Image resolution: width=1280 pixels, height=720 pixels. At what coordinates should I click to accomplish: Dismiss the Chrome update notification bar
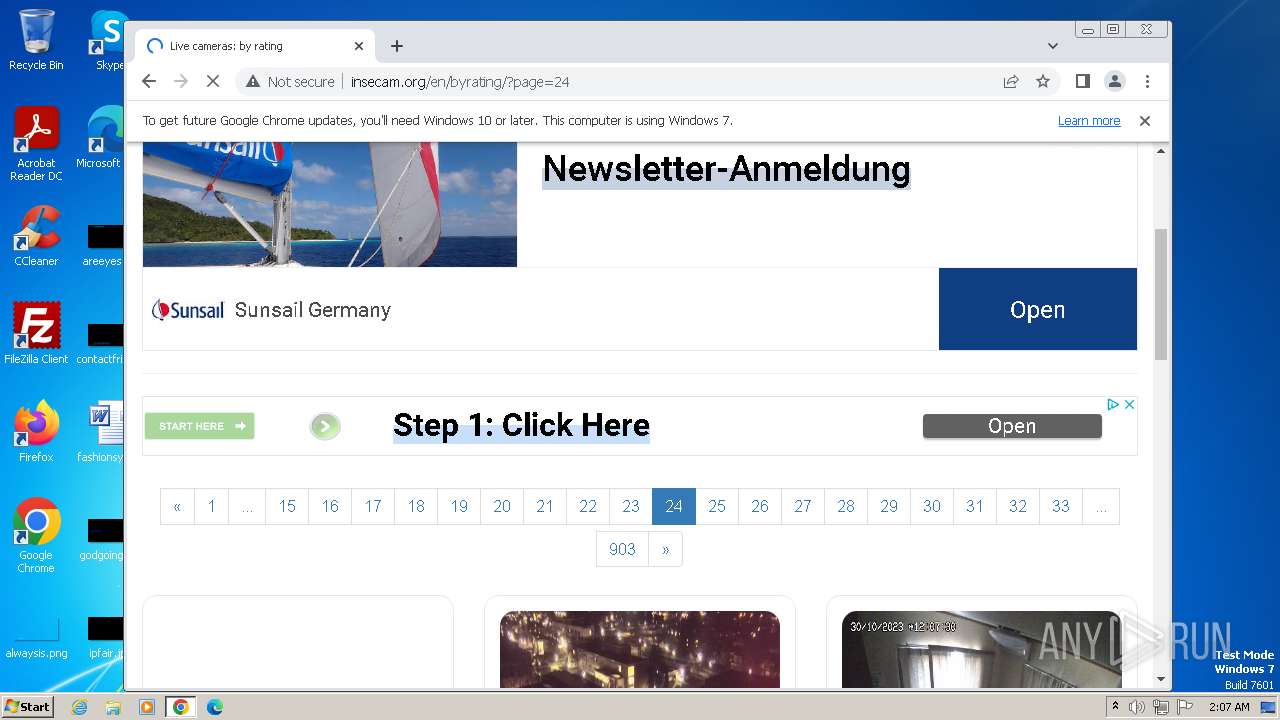point(1145,121)
